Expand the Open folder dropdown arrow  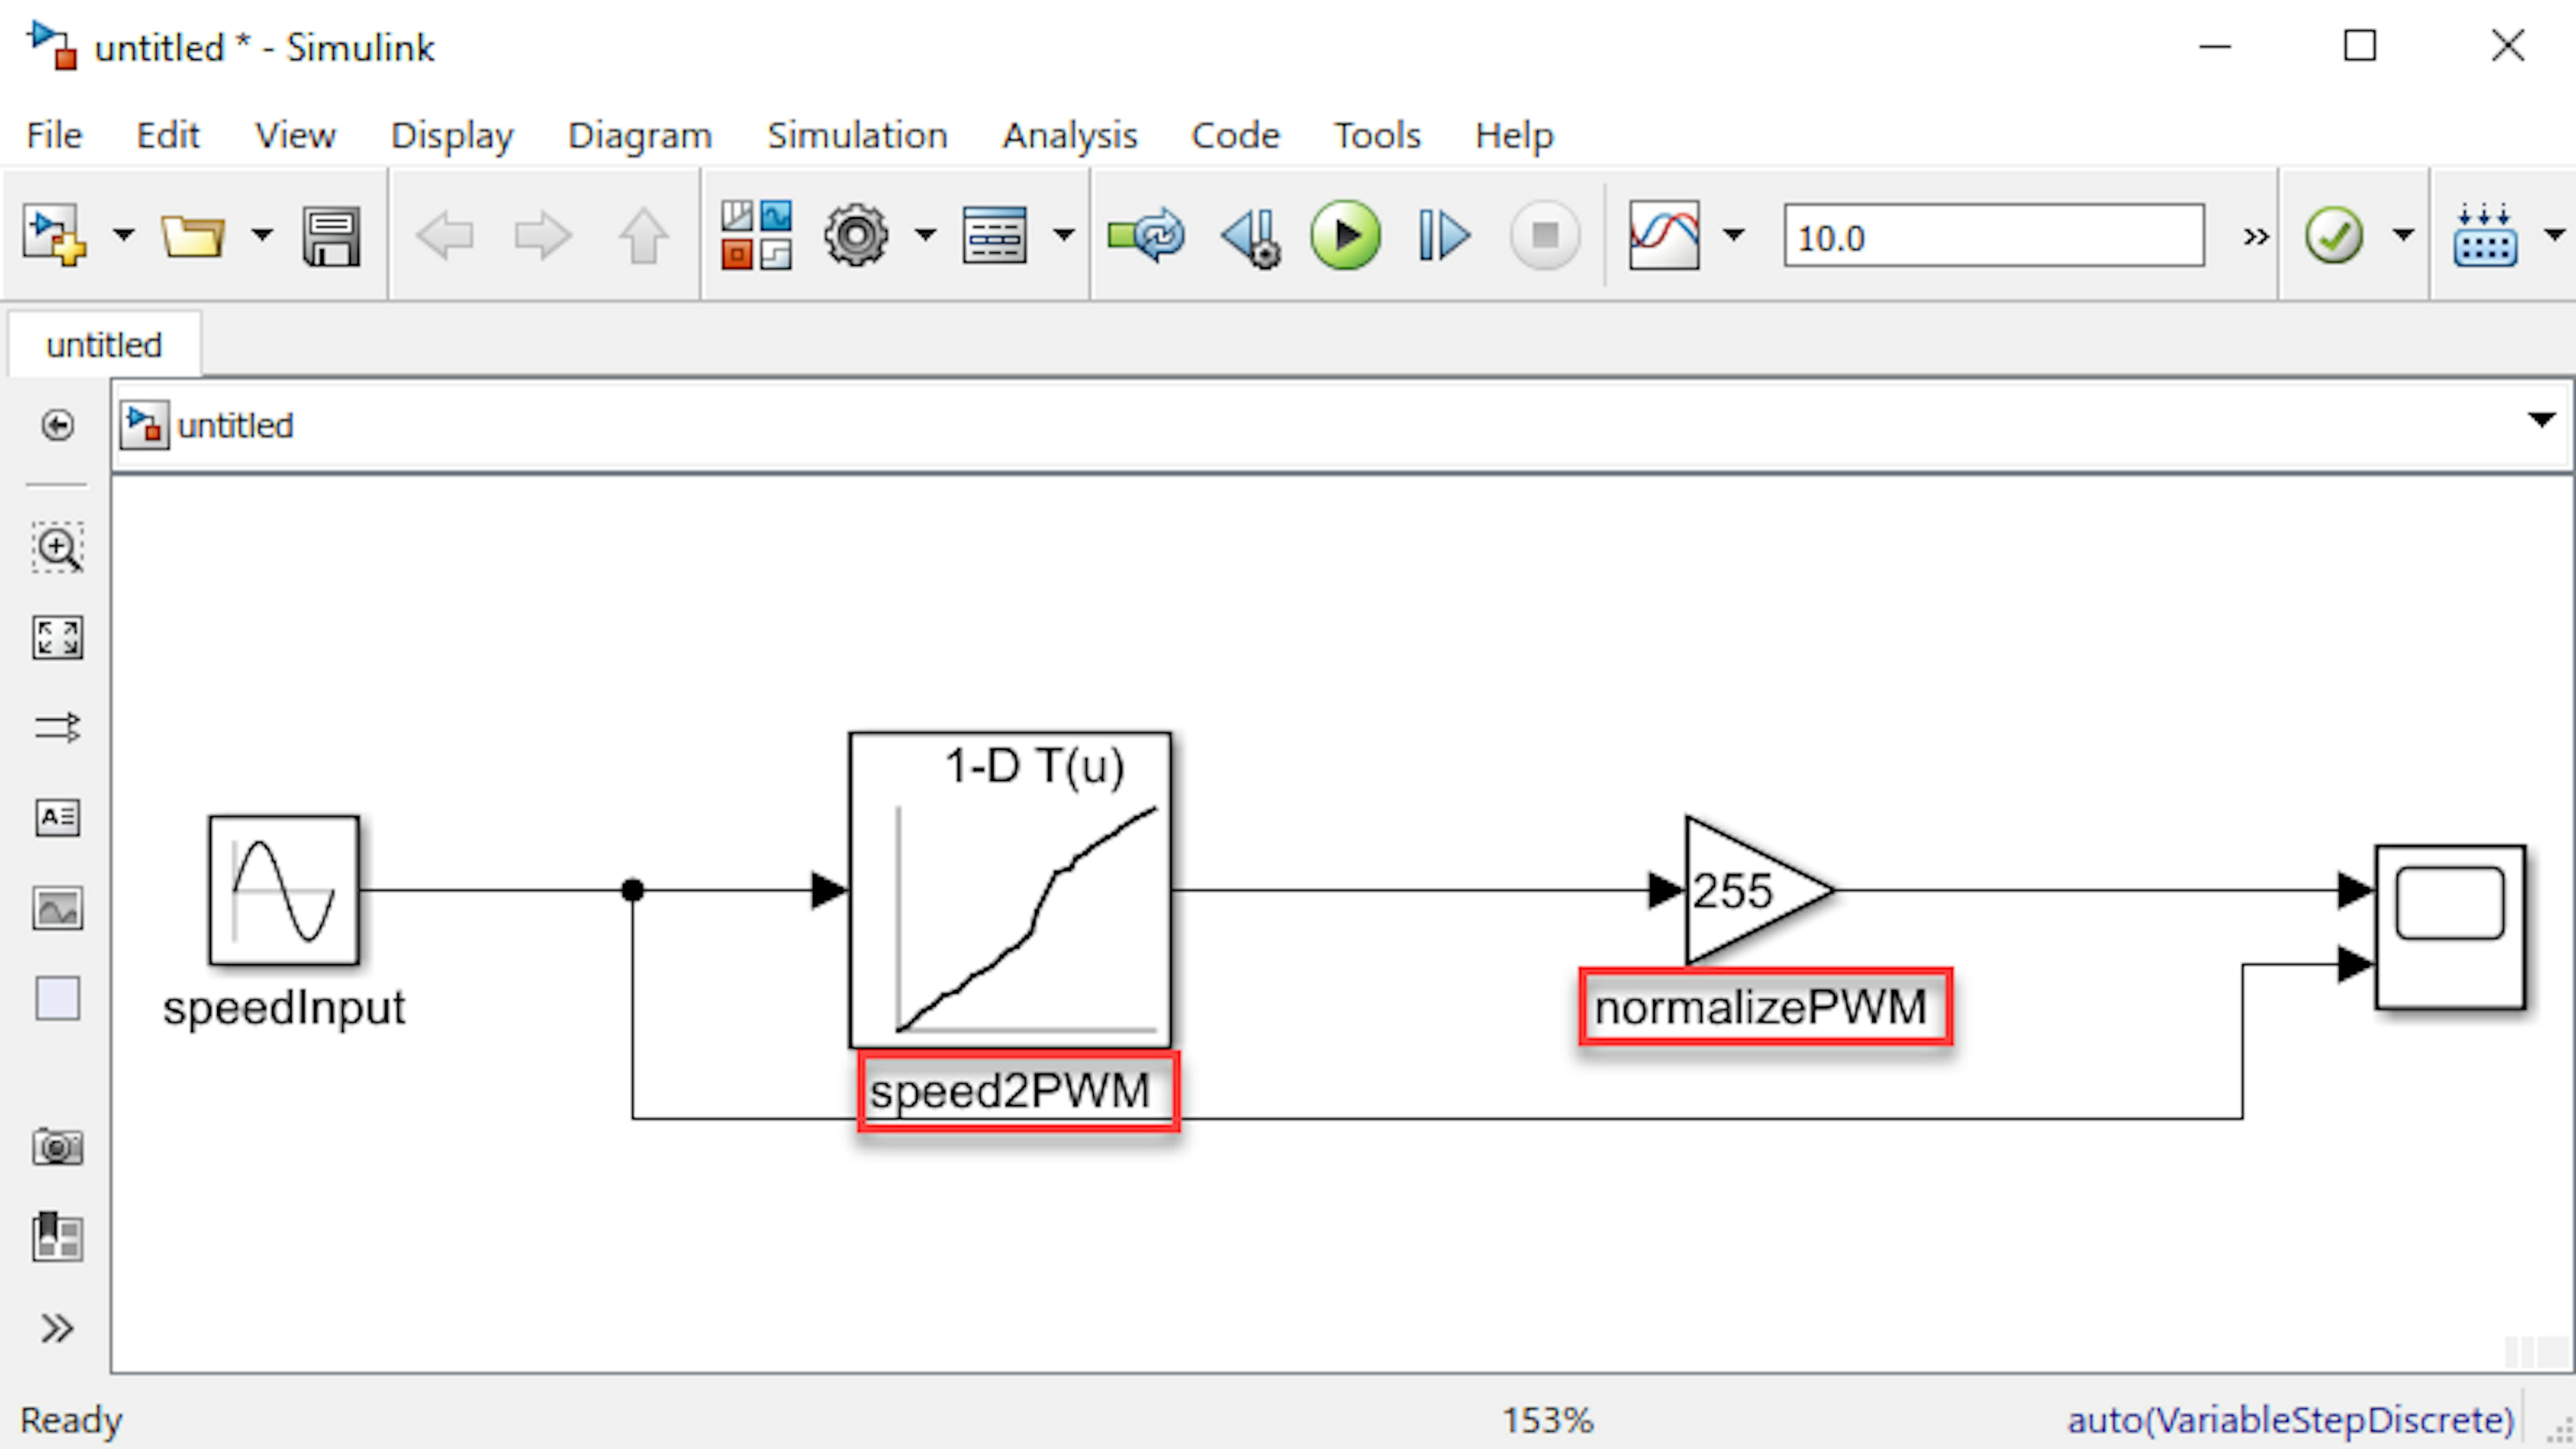click(x=262, y=236)
